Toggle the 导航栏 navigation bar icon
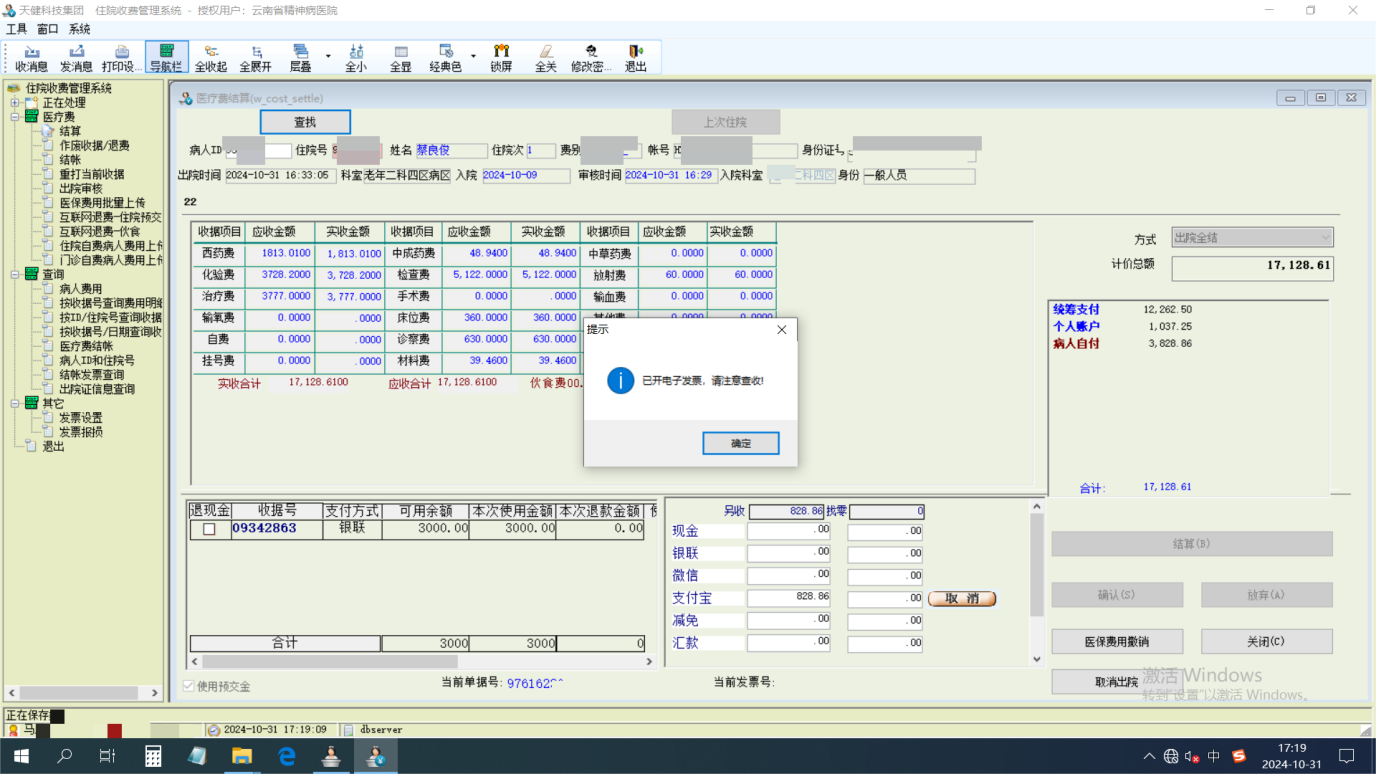The width and height of the screenshot is (1376, 774). (166, 58)
